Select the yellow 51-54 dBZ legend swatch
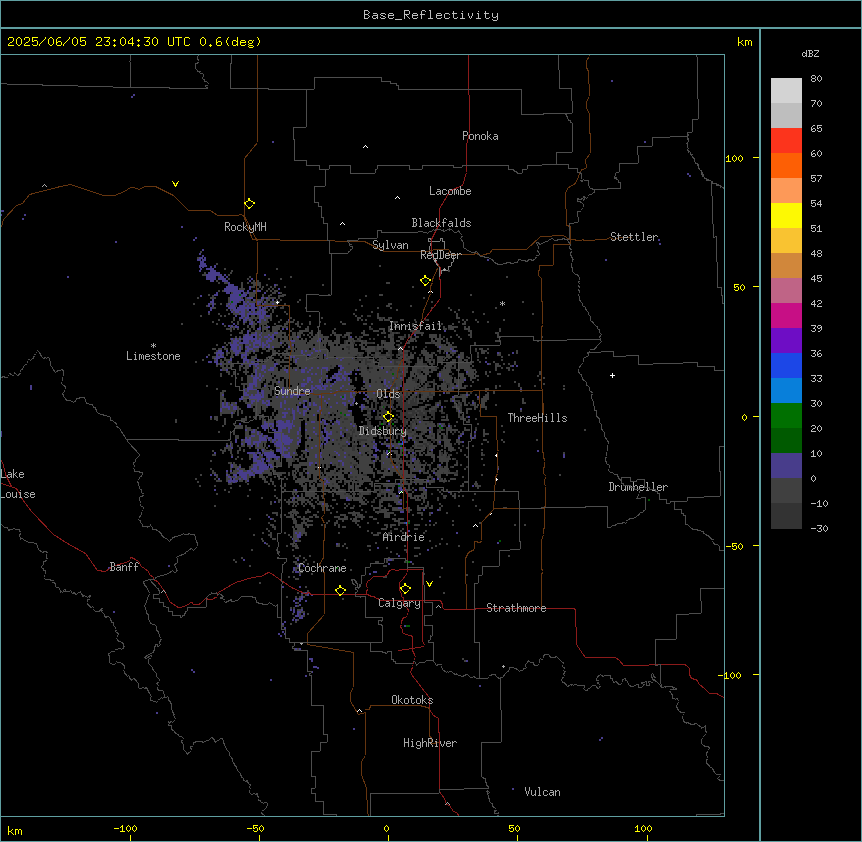Viewport: 862px width, 842px height. pos(786,215)
